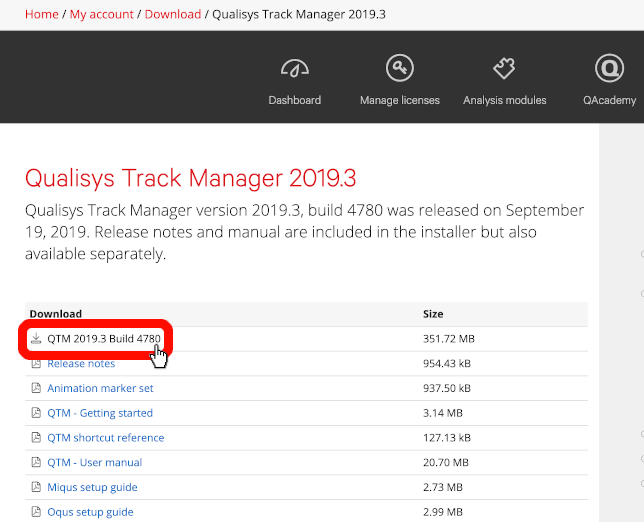Click PDF icon beside Oqus setup guide
The height and width of the screenshot is (522, 644).
36,512
